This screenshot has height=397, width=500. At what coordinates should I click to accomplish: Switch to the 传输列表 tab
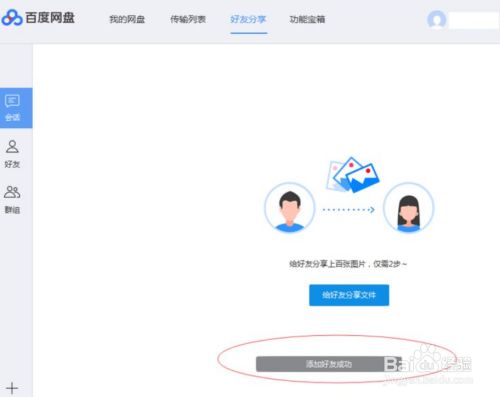(188, 19)
